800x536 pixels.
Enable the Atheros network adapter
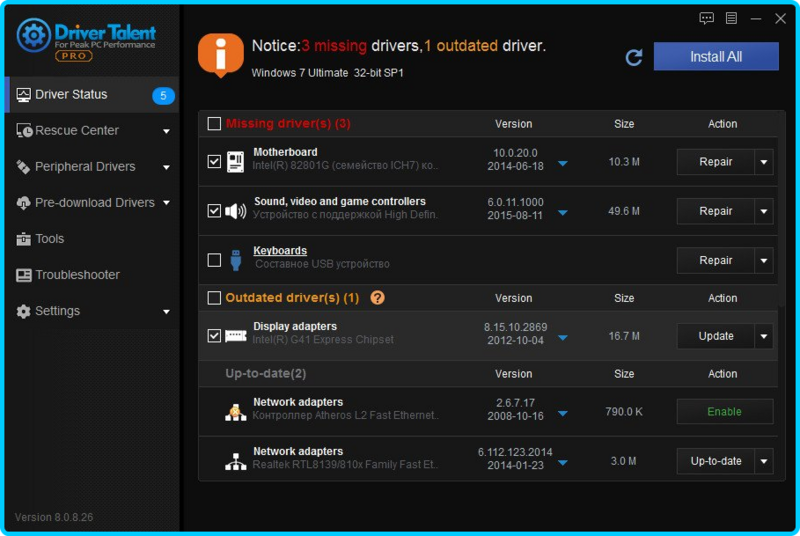tap(724, 412)
